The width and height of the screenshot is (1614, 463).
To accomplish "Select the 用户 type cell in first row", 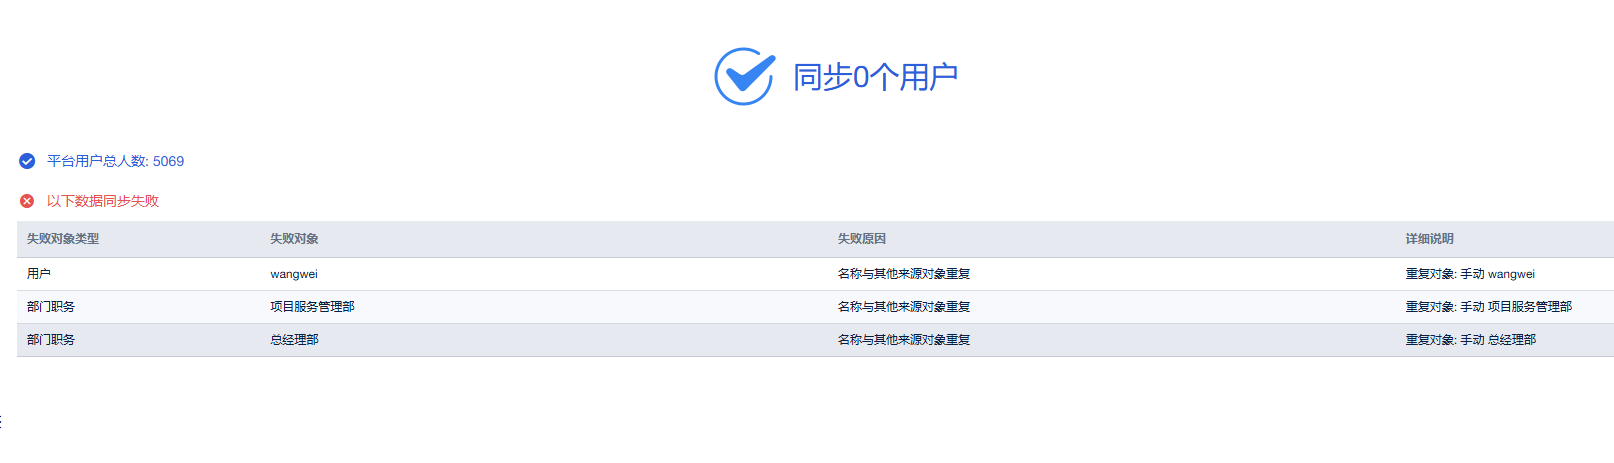I will pyautogui.click(x=39, y=274).
